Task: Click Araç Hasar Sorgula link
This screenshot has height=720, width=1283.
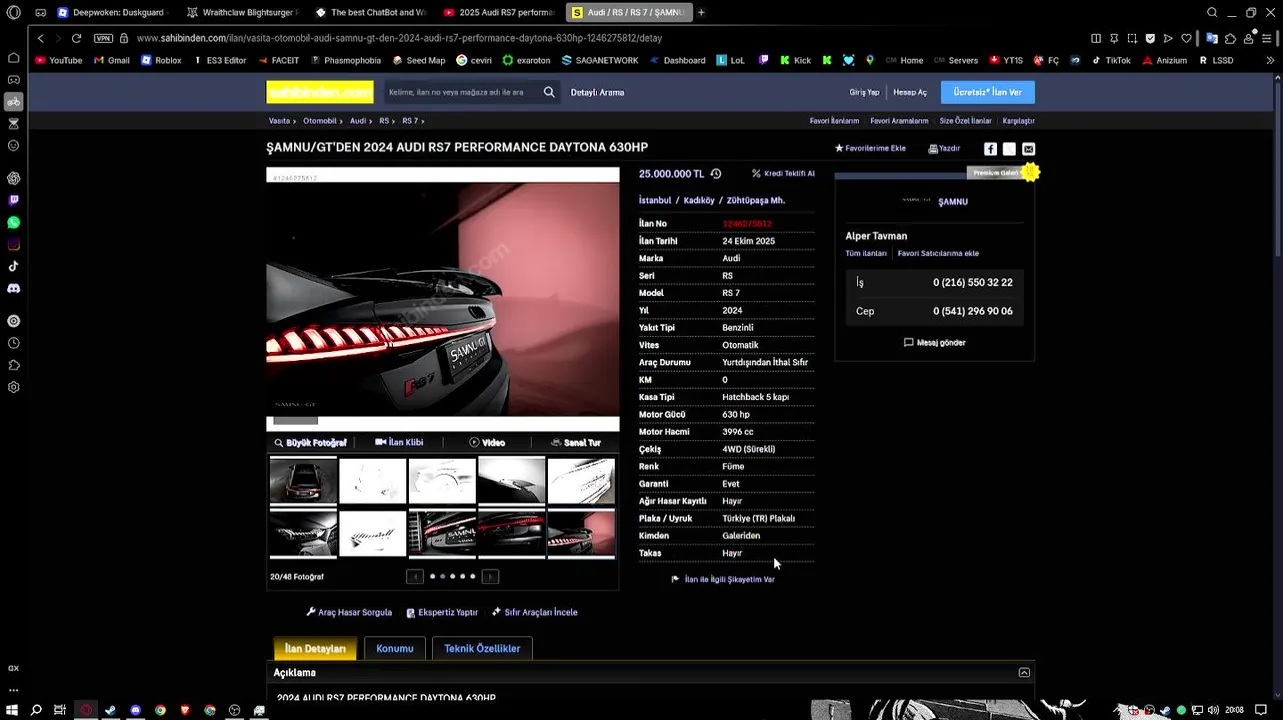Action: (349, 612)
